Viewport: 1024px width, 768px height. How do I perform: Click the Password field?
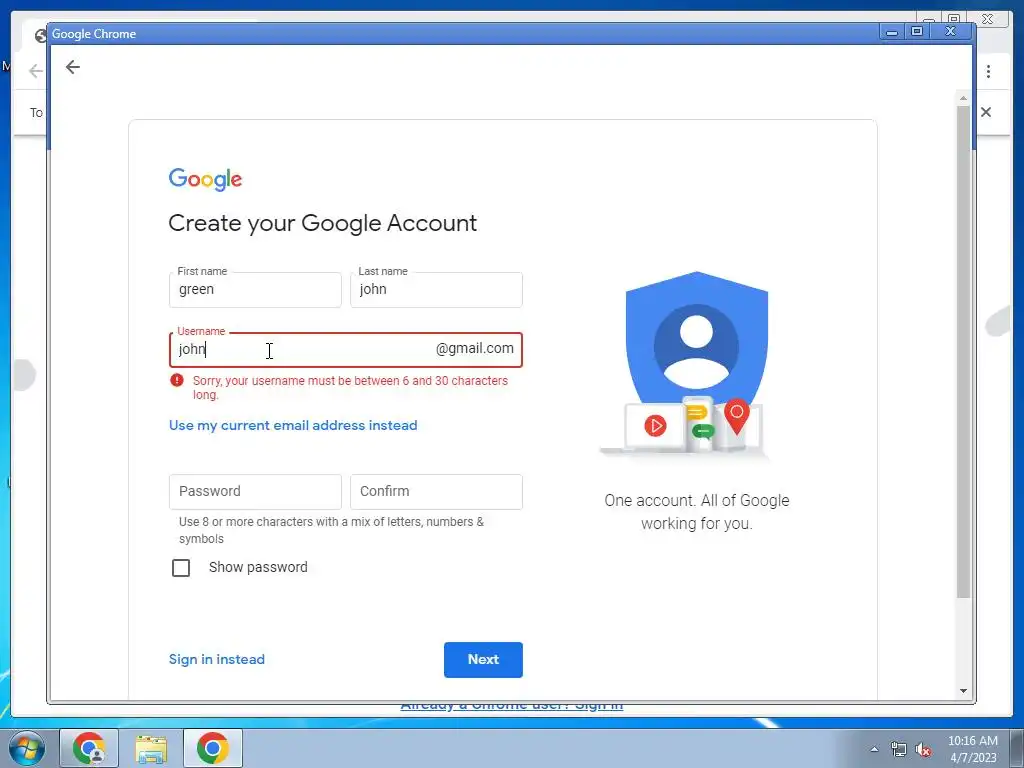[x=255, y=492]
